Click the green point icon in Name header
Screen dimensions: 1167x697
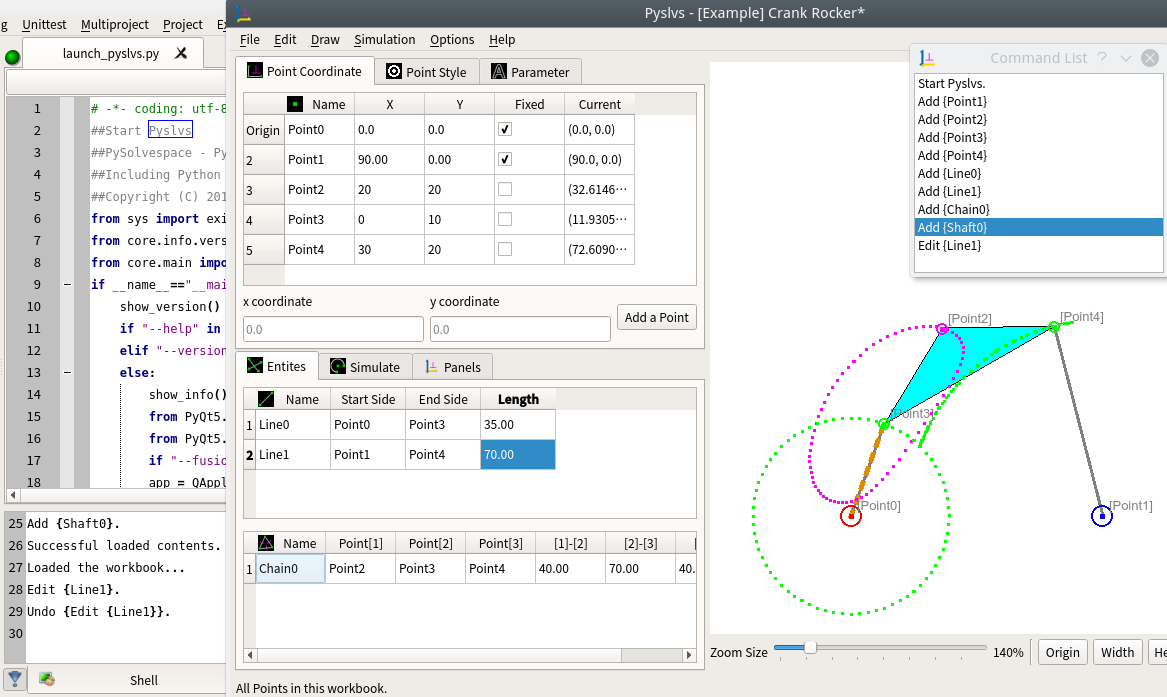point(295,104)
